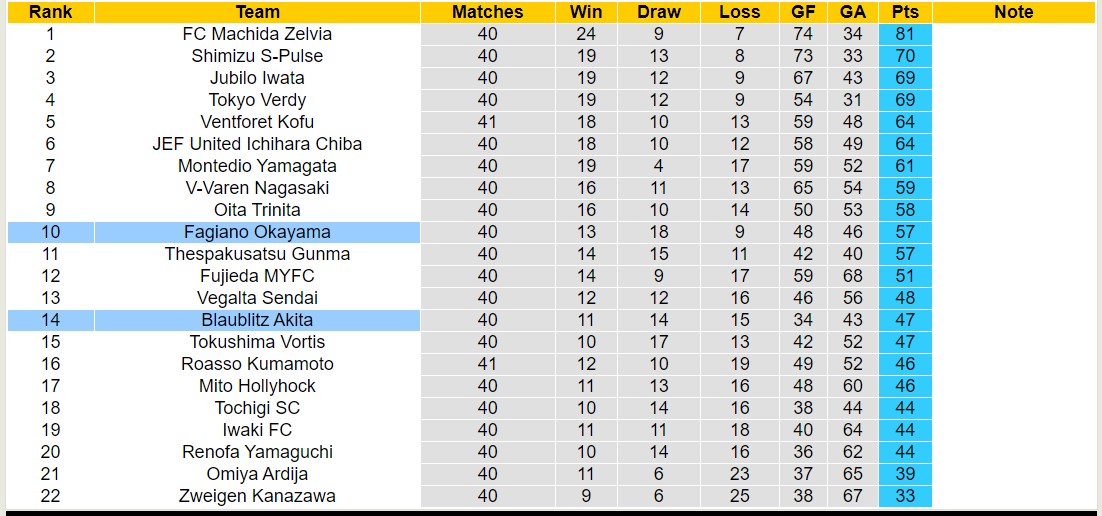Select V-Varen Nagasaki team name
This screenshot has width=1102, height=516.
(257, 188)
